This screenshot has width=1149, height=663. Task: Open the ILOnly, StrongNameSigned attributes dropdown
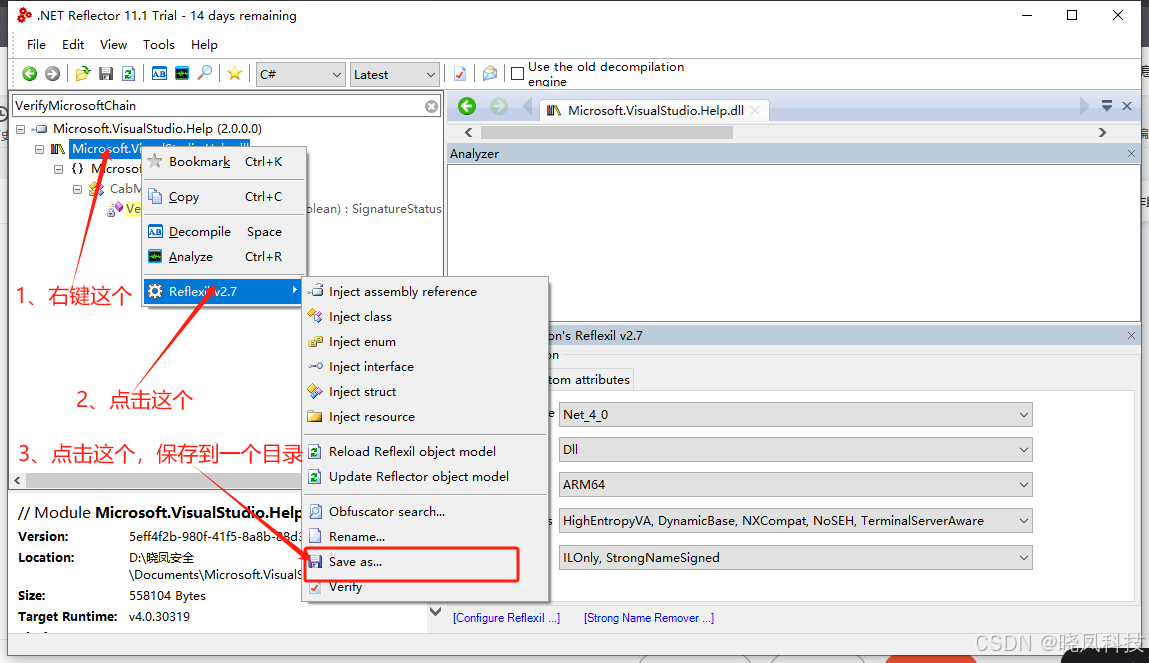click(795, 558)
